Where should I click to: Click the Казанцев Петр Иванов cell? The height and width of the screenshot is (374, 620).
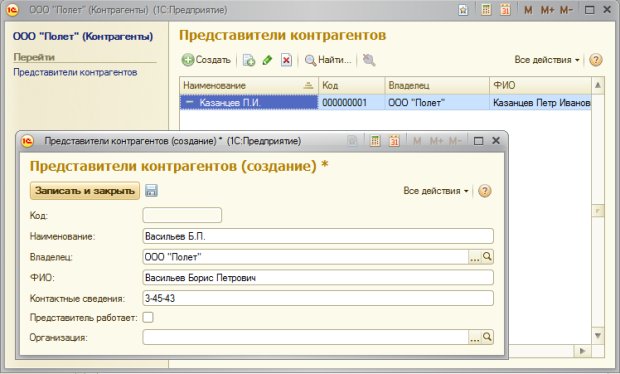click(x=540, y=103)
